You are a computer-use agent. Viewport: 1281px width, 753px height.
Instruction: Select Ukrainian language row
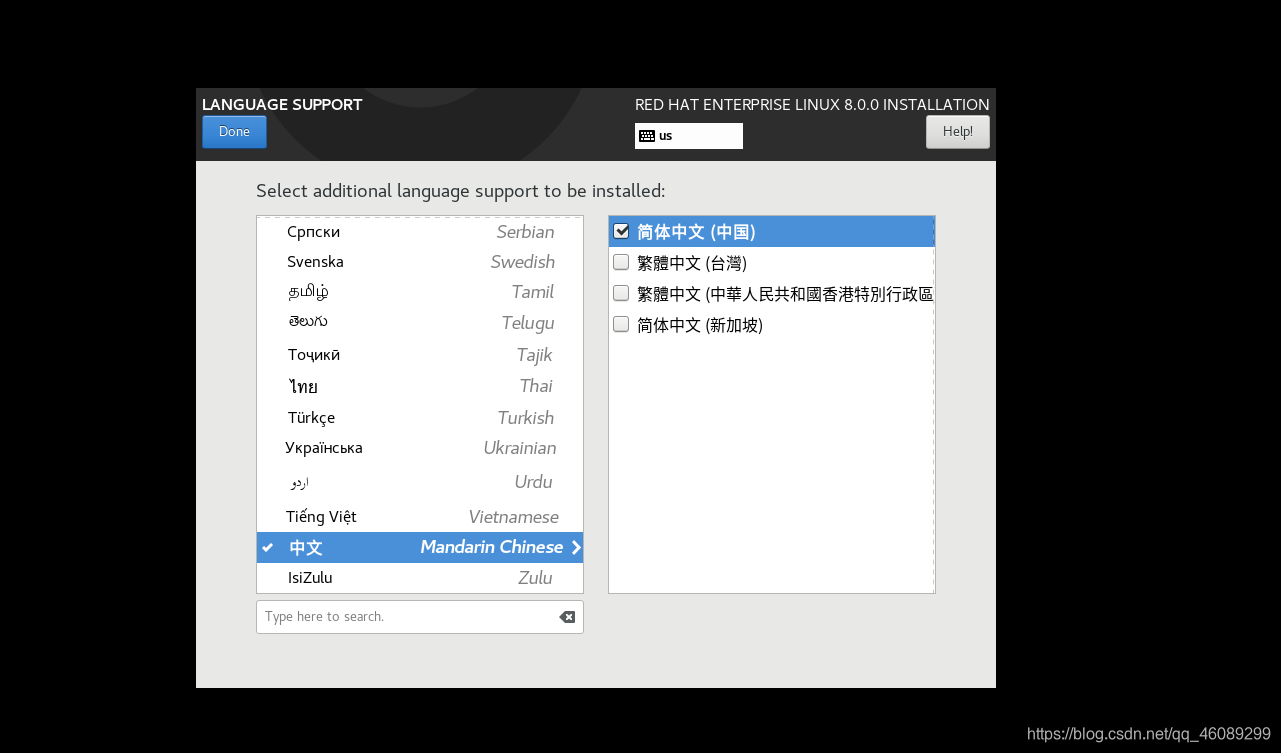pos(420,448)
